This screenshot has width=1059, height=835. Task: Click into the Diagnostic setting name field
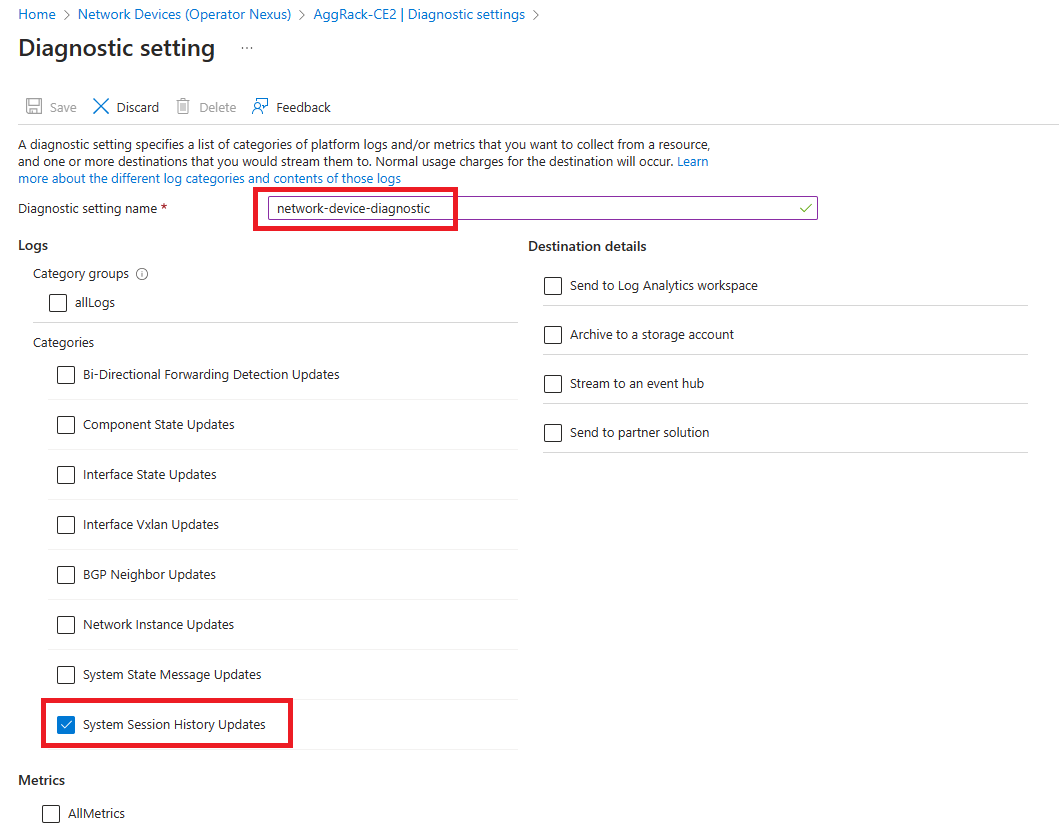coord(542,208)
